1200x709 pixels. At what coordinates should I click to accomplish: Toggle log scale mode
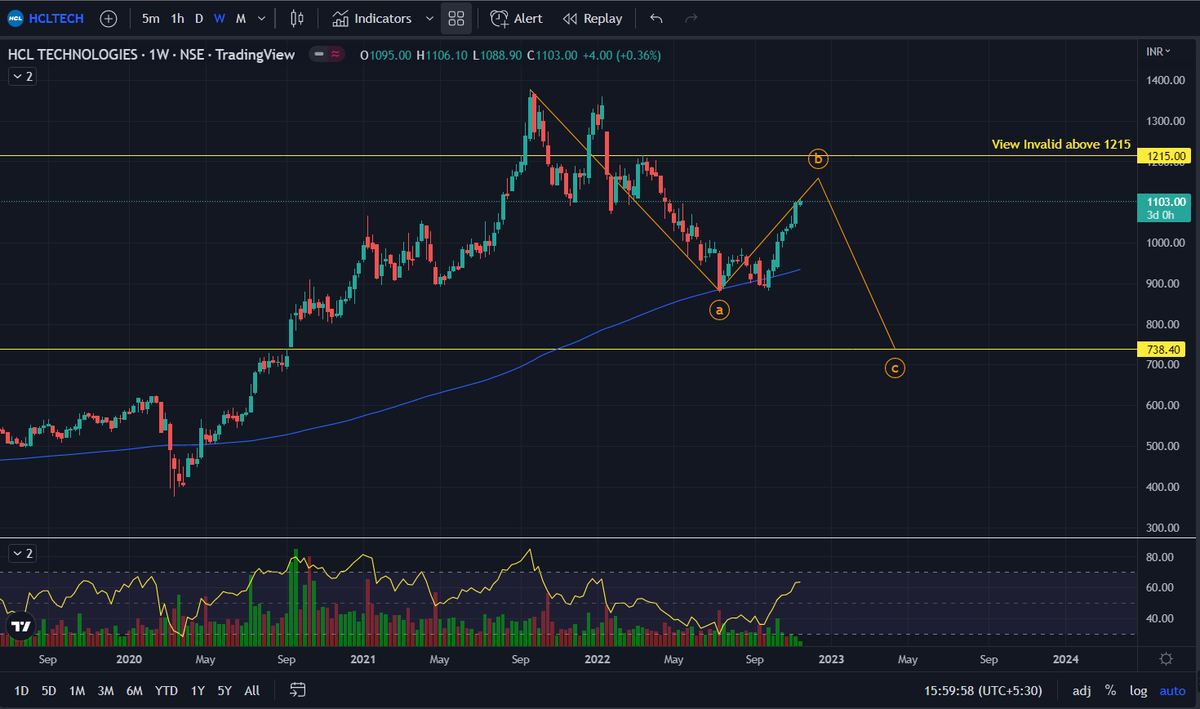(1138, 690)
